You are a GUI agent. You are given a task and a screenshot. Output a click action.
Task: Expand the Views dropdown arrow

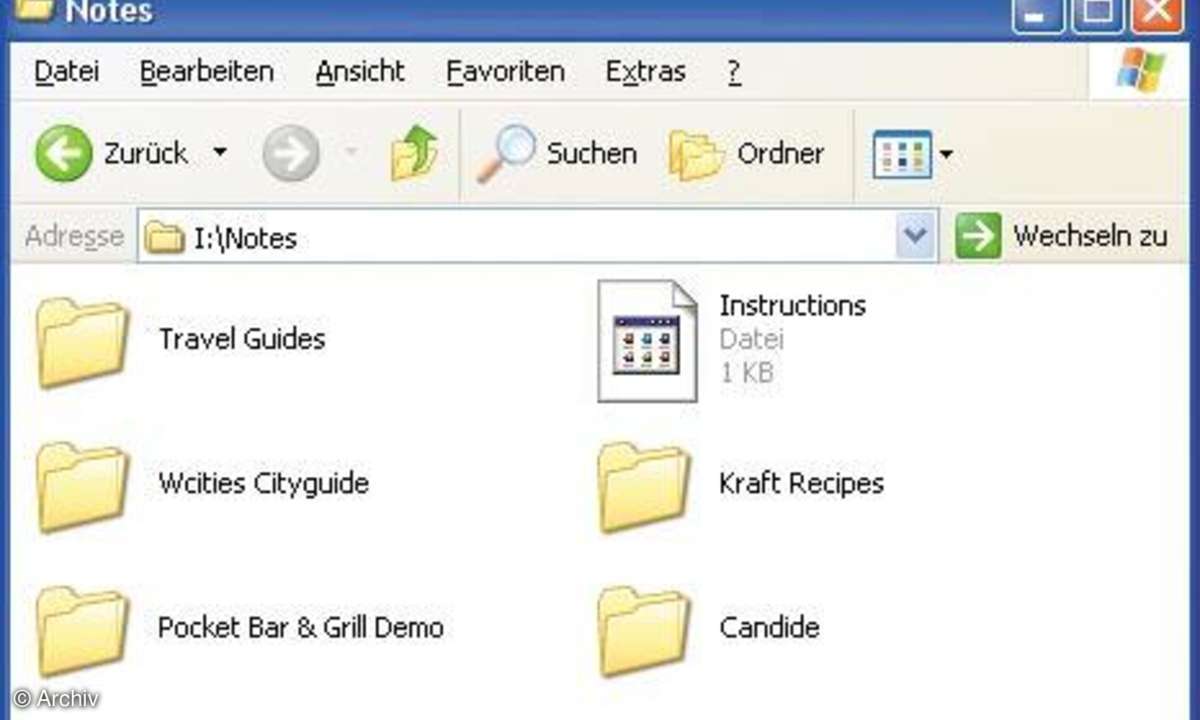945,155
